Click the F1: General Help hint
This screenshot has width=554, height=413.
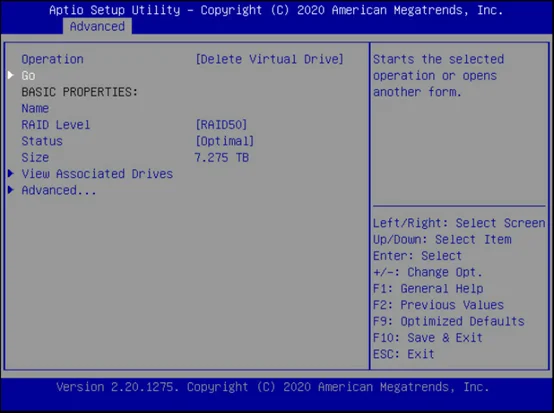428,289
